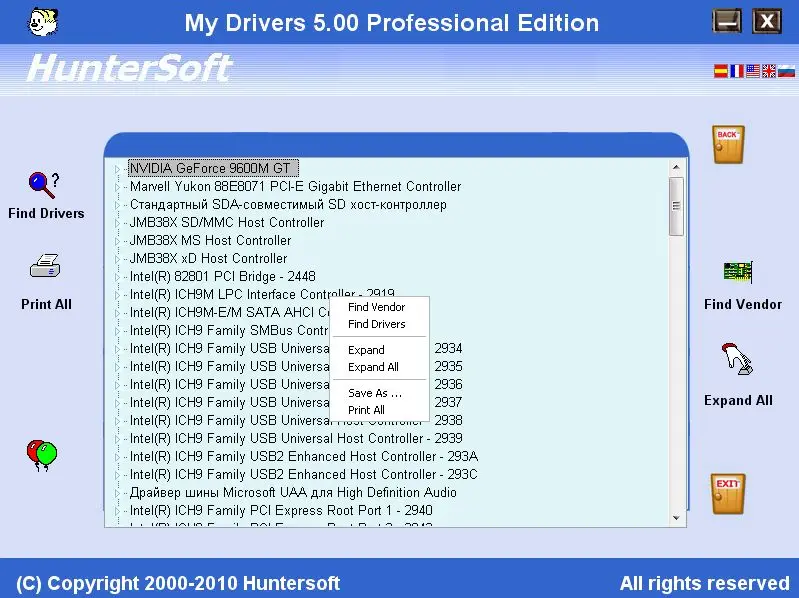Click the scroll up arrow of device list

click(x=676, y=167)
